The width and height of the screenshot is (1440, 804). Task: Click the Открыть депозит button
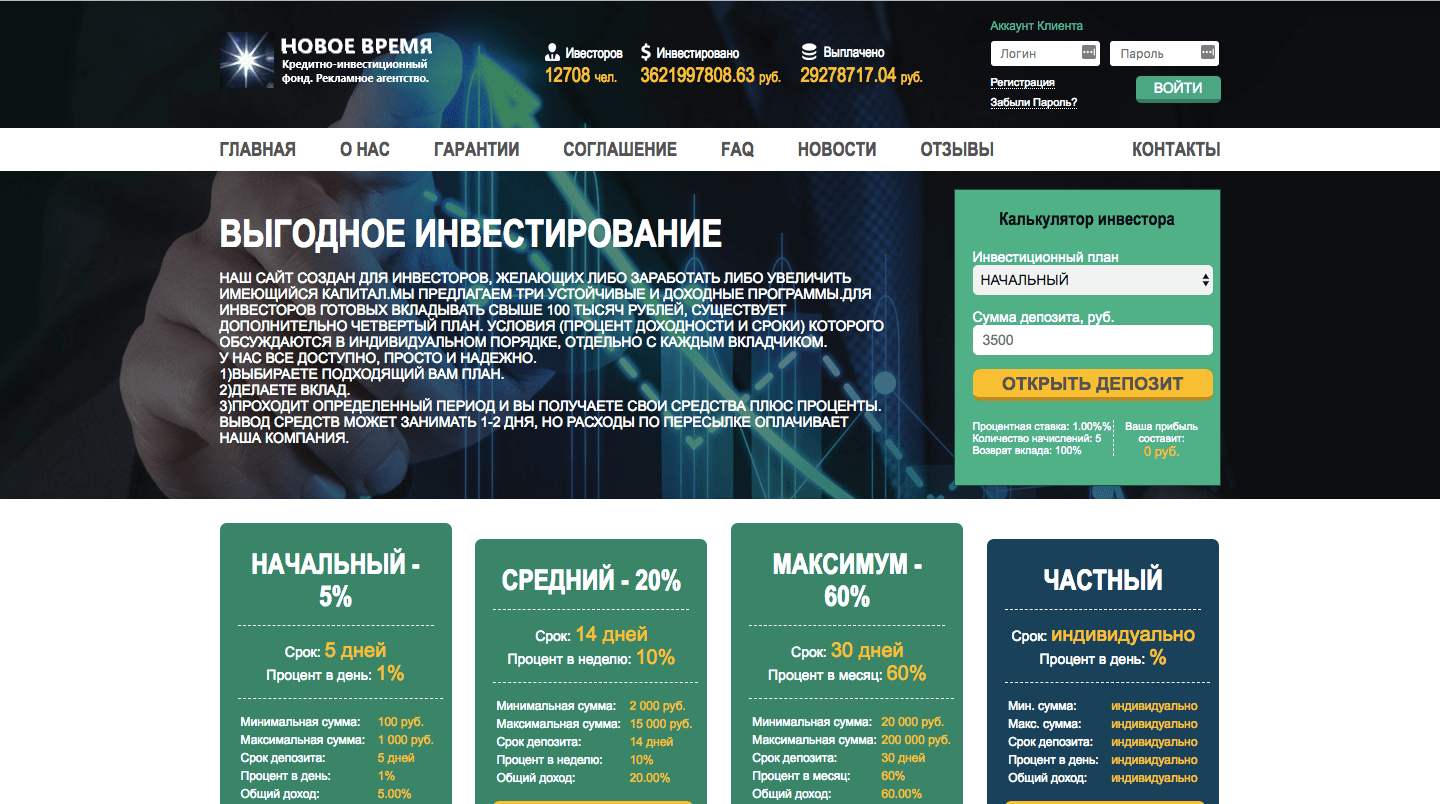(x=1092, y=384)
